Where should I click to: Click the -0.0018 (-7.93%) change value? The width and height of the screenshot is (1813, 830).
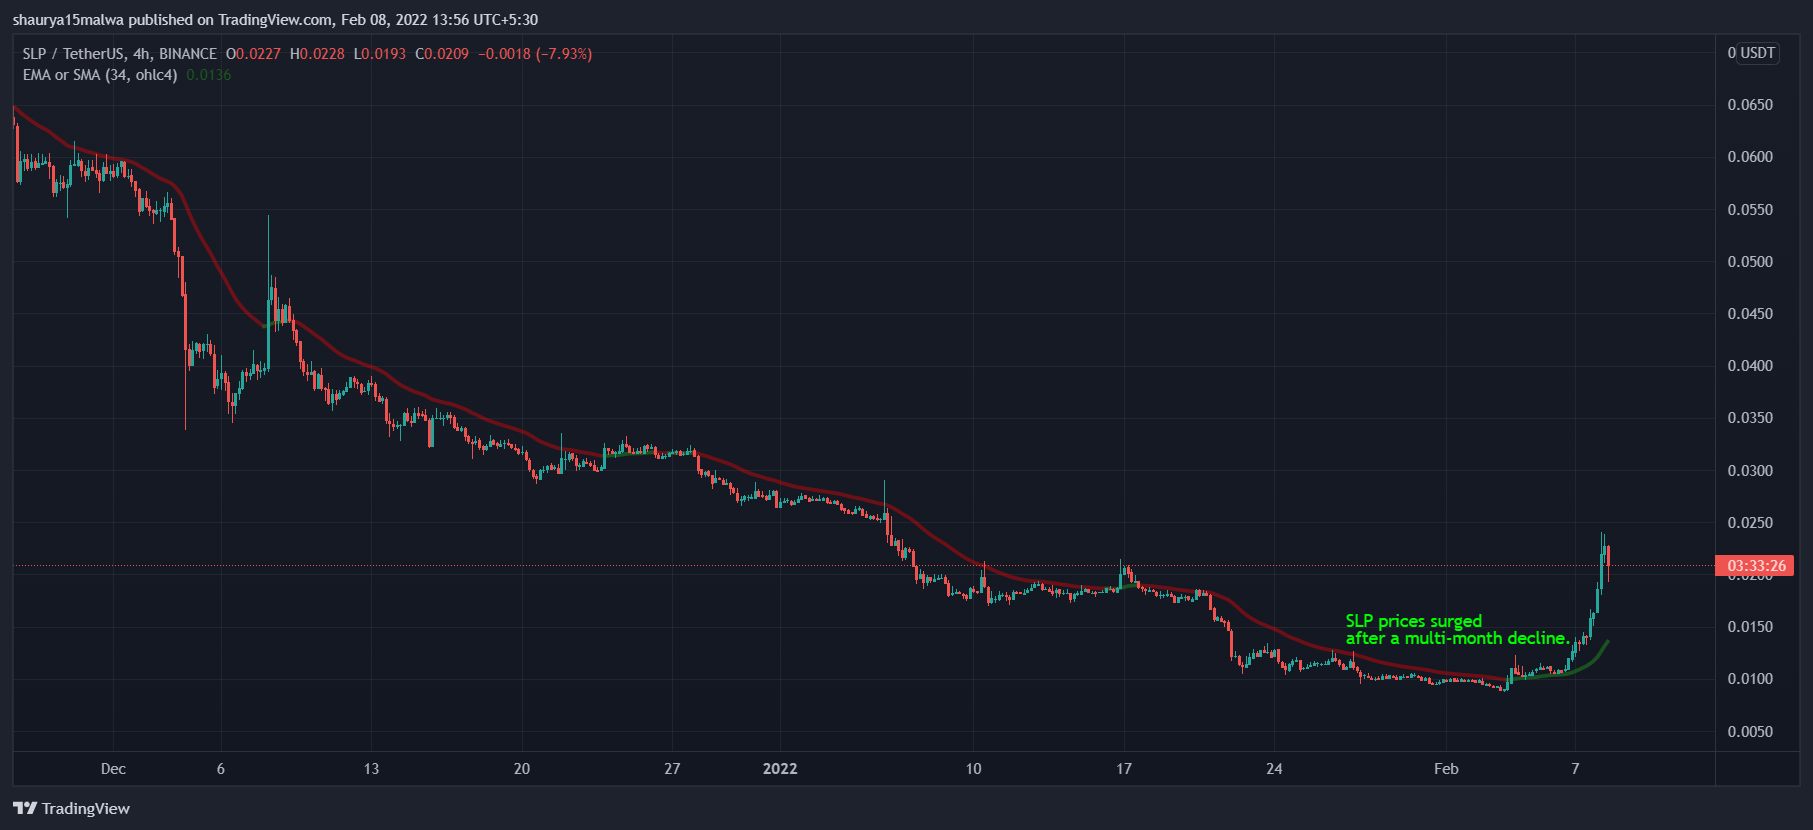pyautogui.click(x=535, y=54)
